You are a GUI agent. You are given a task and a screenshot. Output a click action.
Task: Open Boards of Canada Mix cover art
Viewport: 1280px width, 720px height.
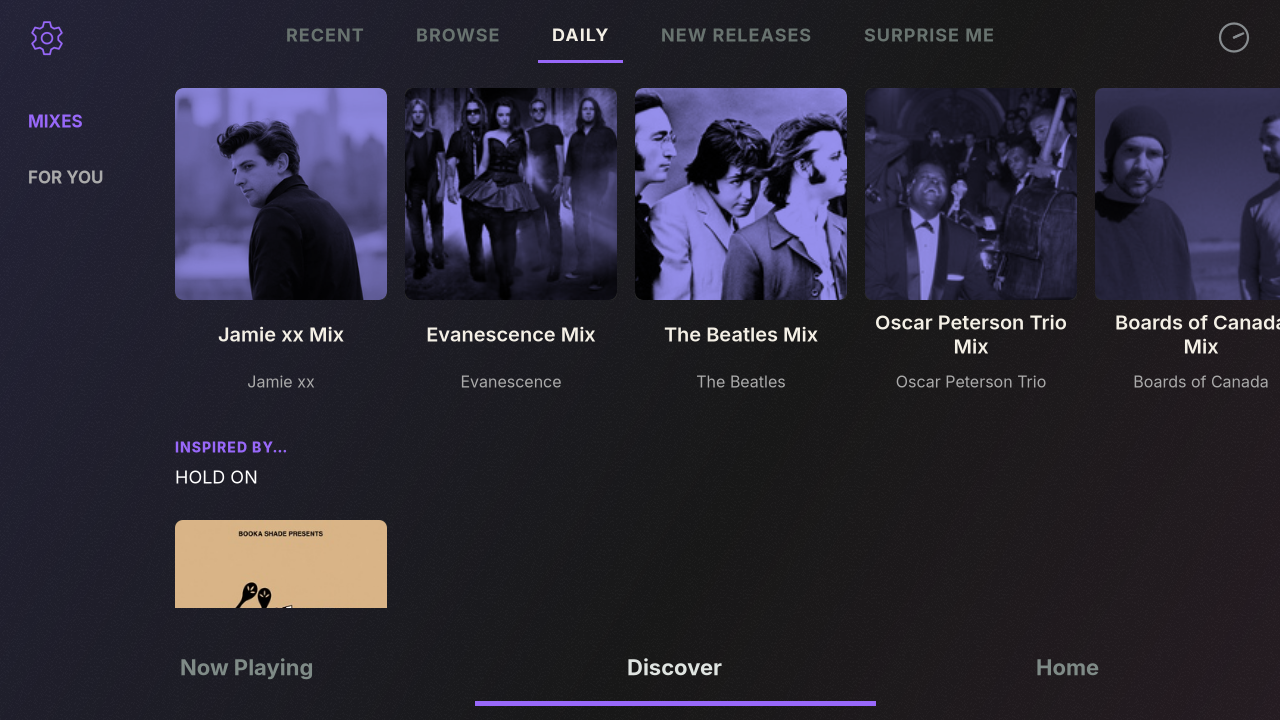(1187, 194)
